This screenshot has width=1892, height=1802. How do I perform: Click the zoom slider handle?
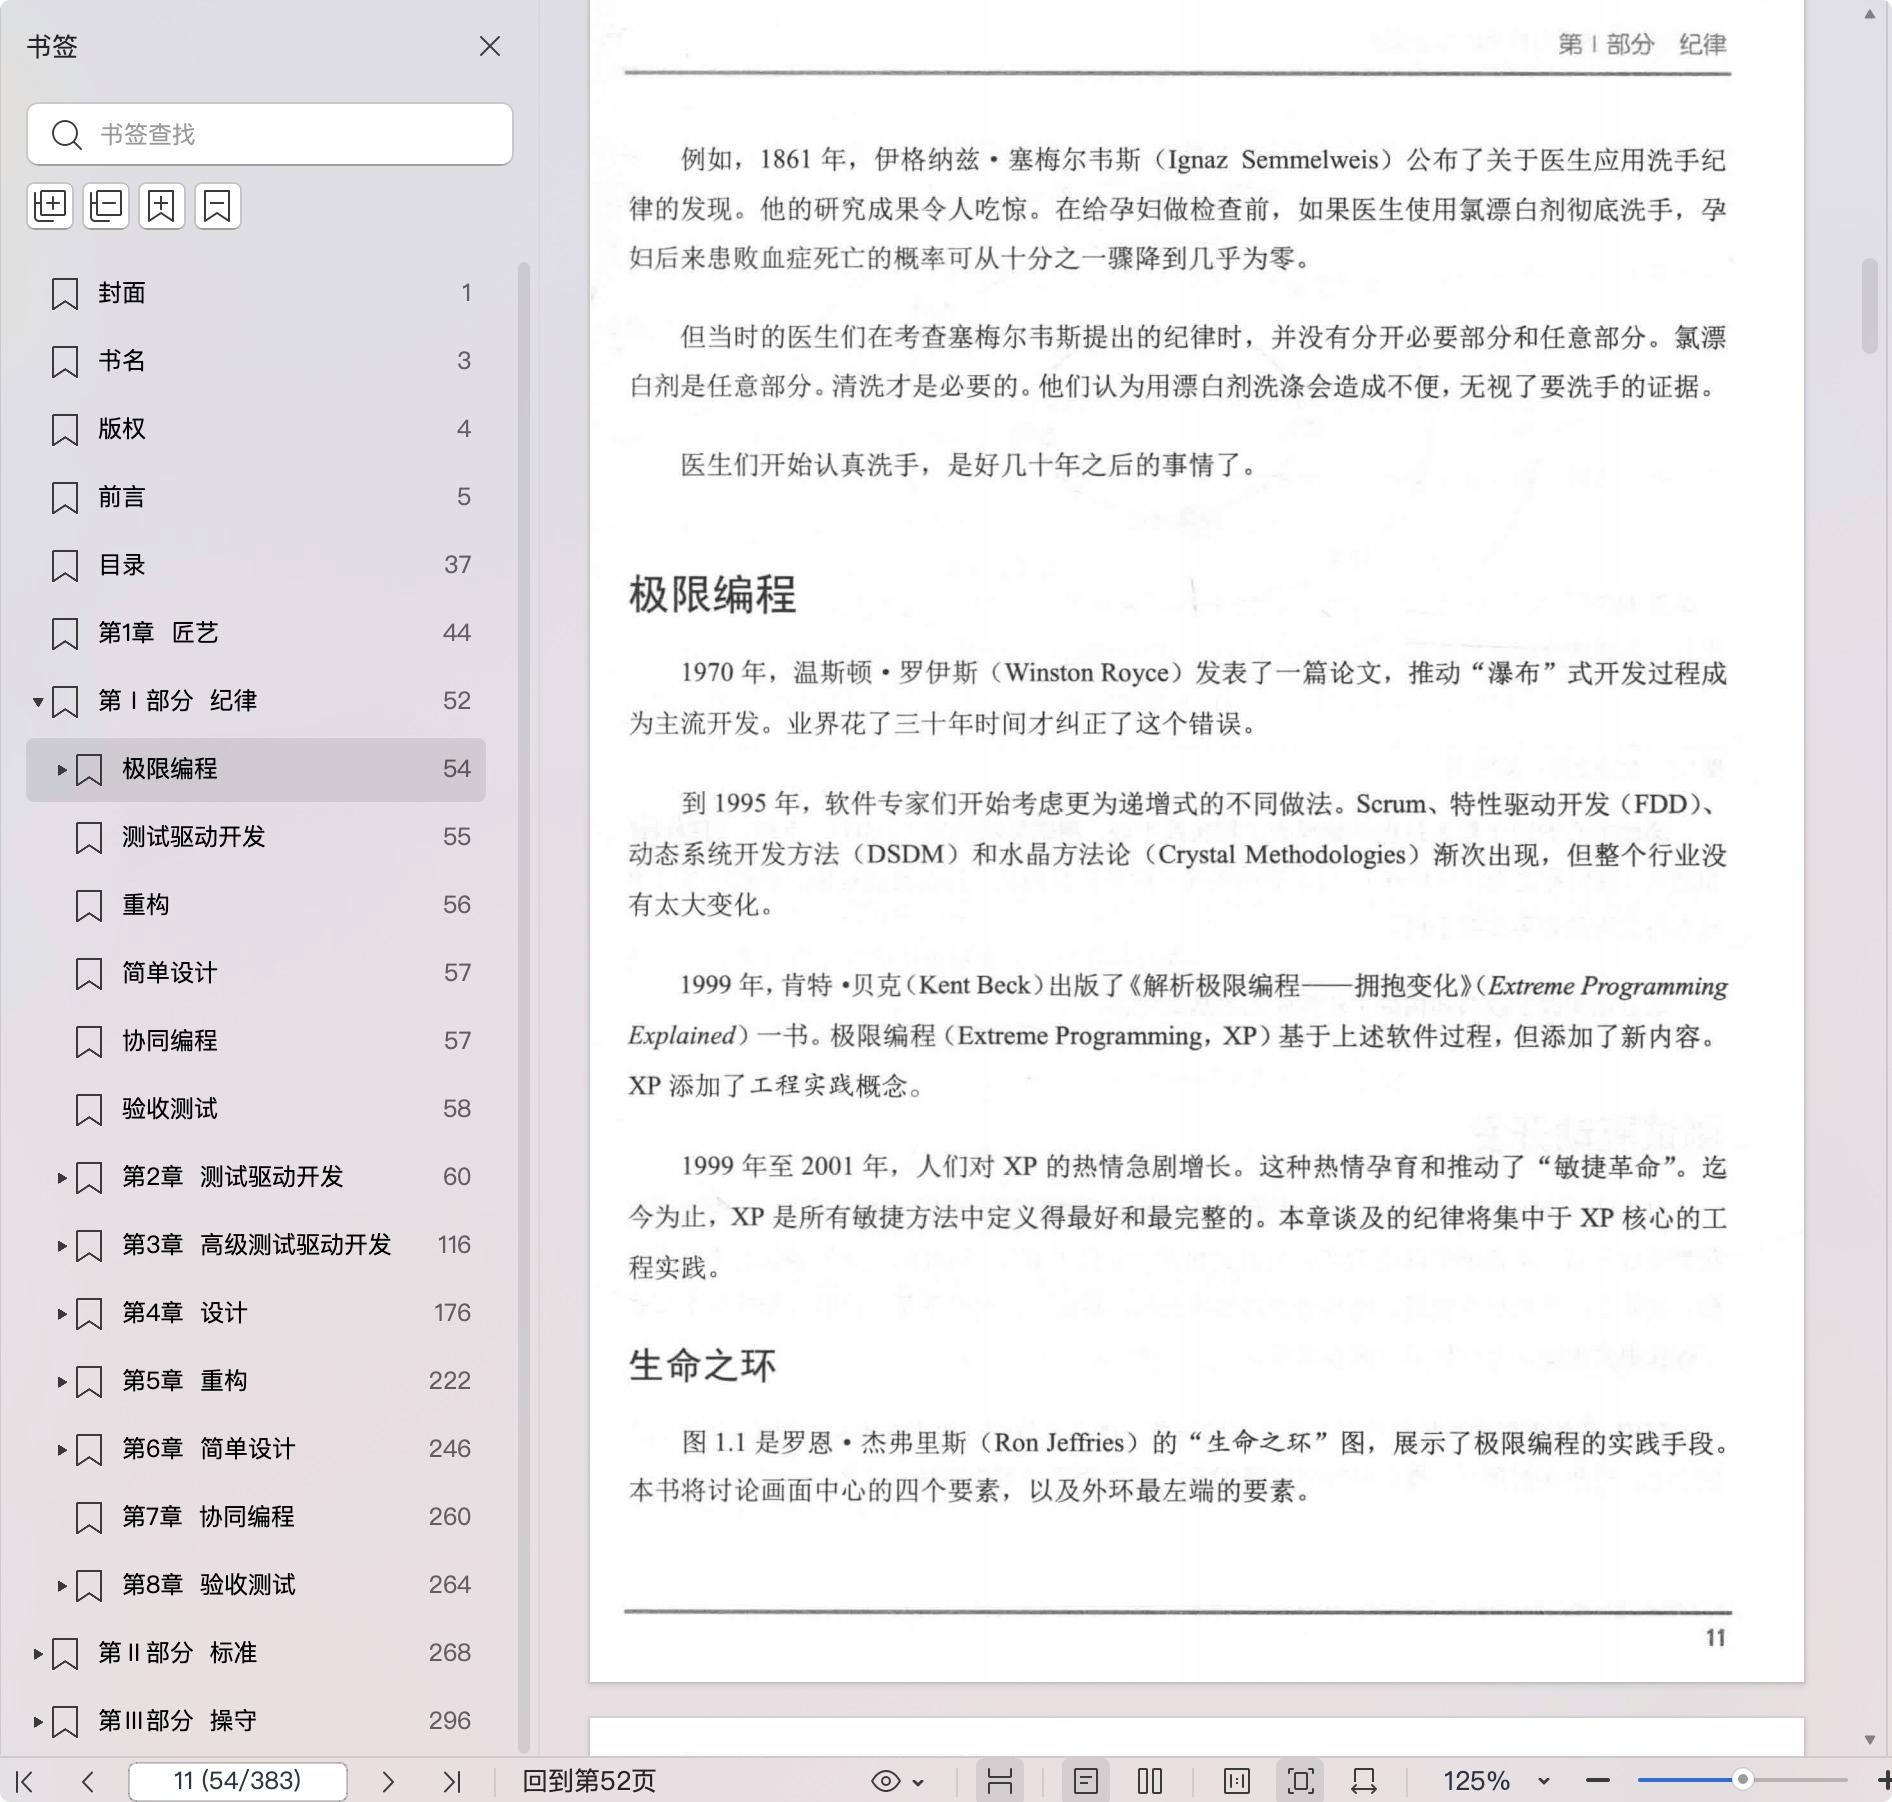coord(1742,1780)
